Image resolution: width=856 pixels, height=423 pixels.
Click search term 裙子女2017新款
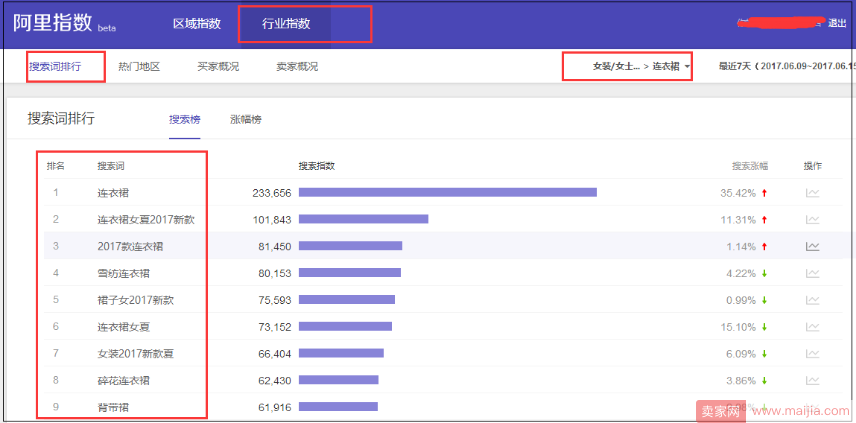(x=136, y=300)
